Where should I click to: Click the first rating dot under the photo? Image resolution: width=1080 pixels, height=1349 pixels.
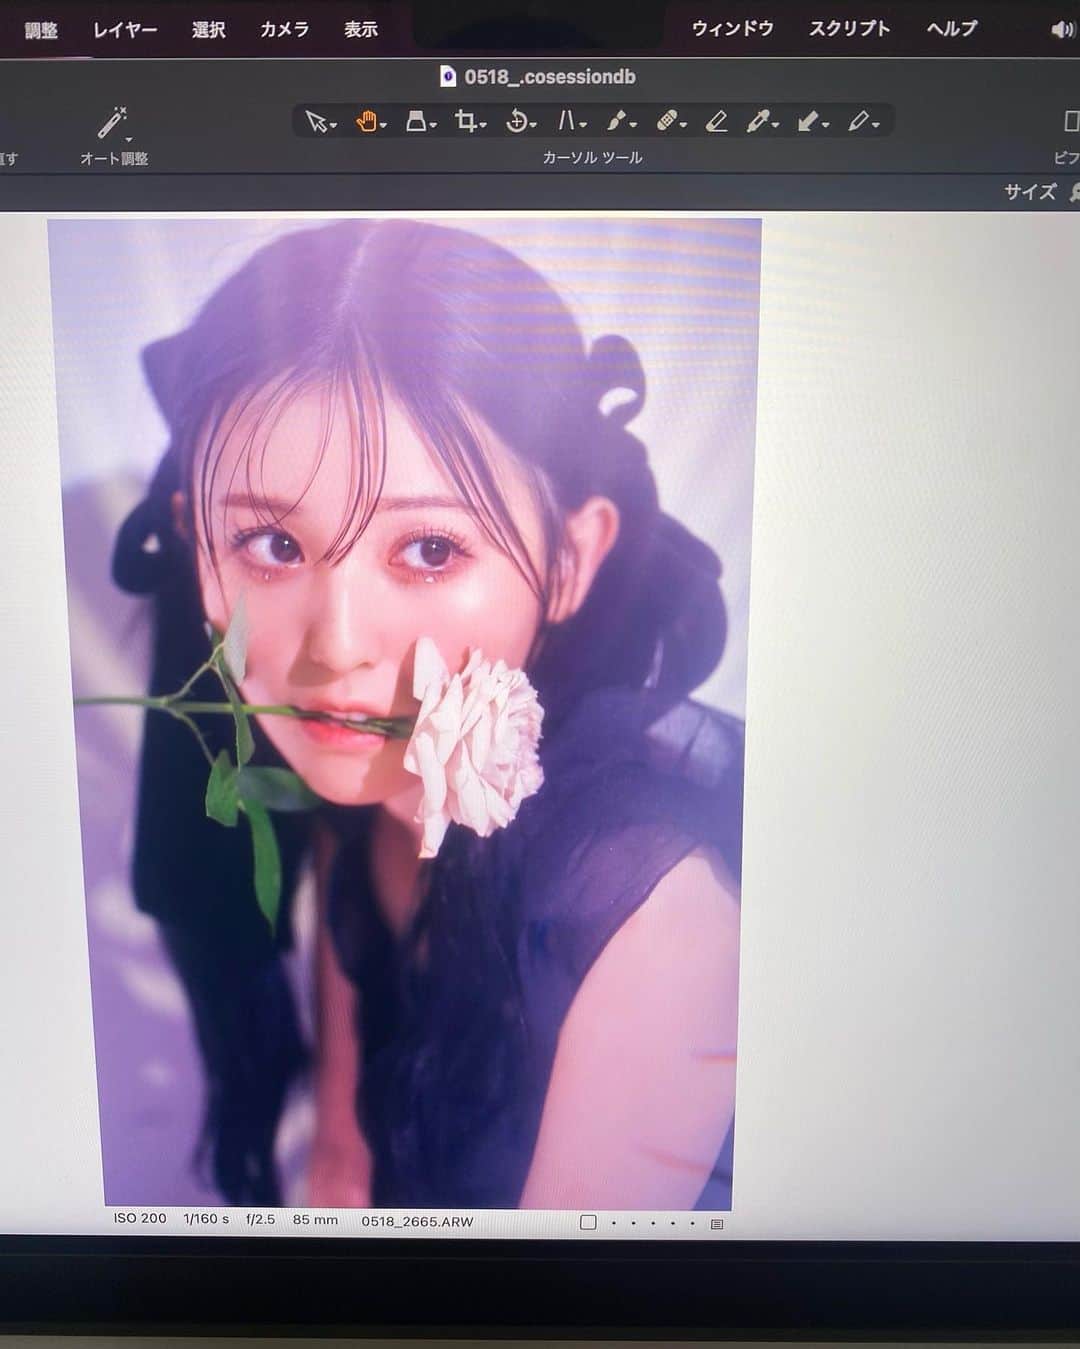613,1223
